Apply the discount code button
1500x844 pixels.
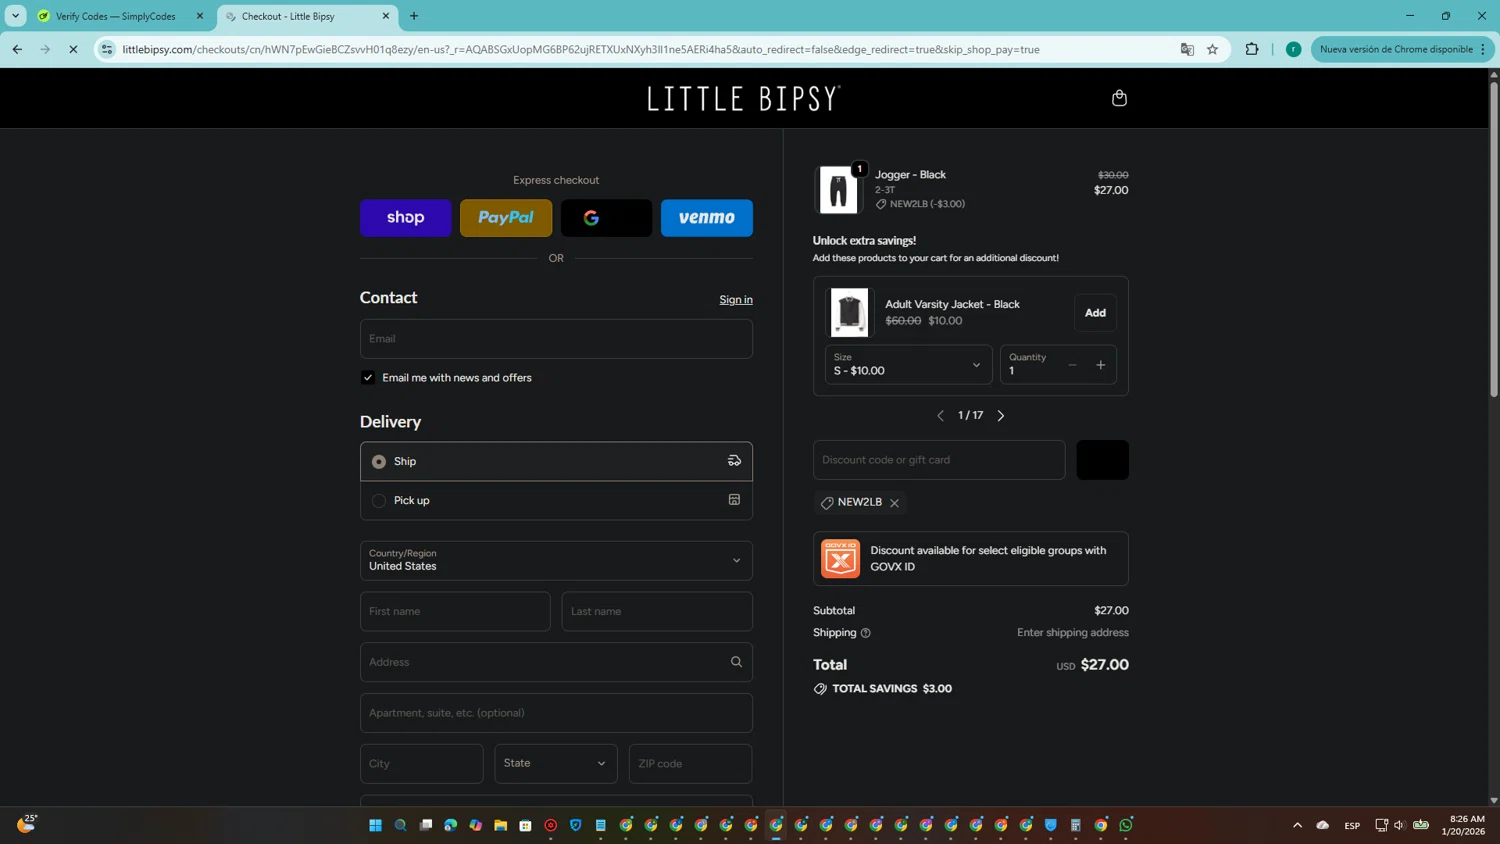point(1102,460)
